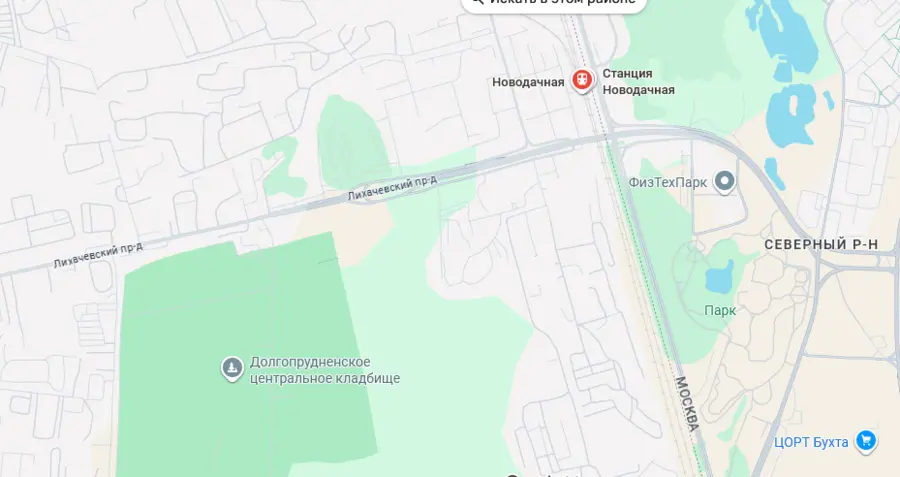900x477 pixels.
Task: Open the ФизТехПарк location pin
Action: [724, 182]
